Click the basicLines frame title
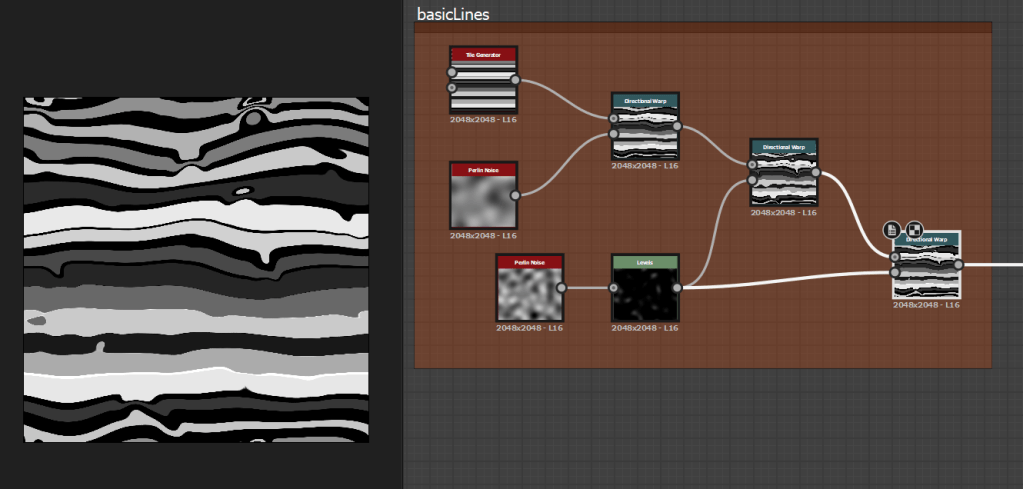Viewport: 1023px width, 489px height. (453, 14)
